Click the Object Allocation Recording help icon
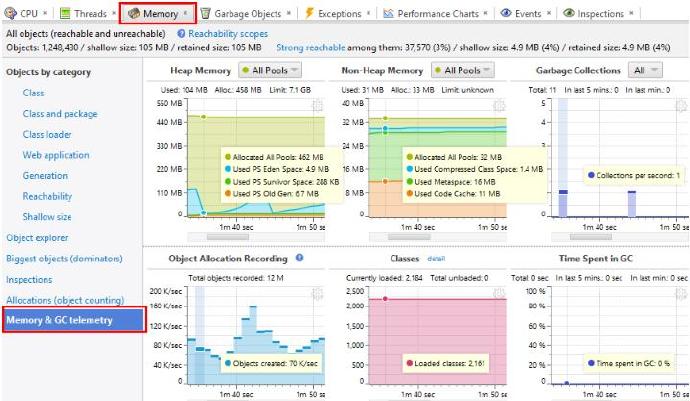 (x=300, y=258)
